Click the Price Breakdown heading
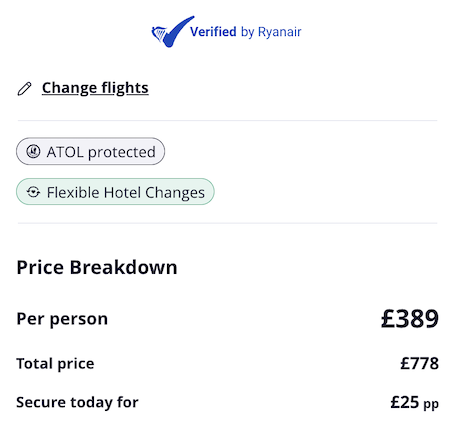 [x=97, y=268]
